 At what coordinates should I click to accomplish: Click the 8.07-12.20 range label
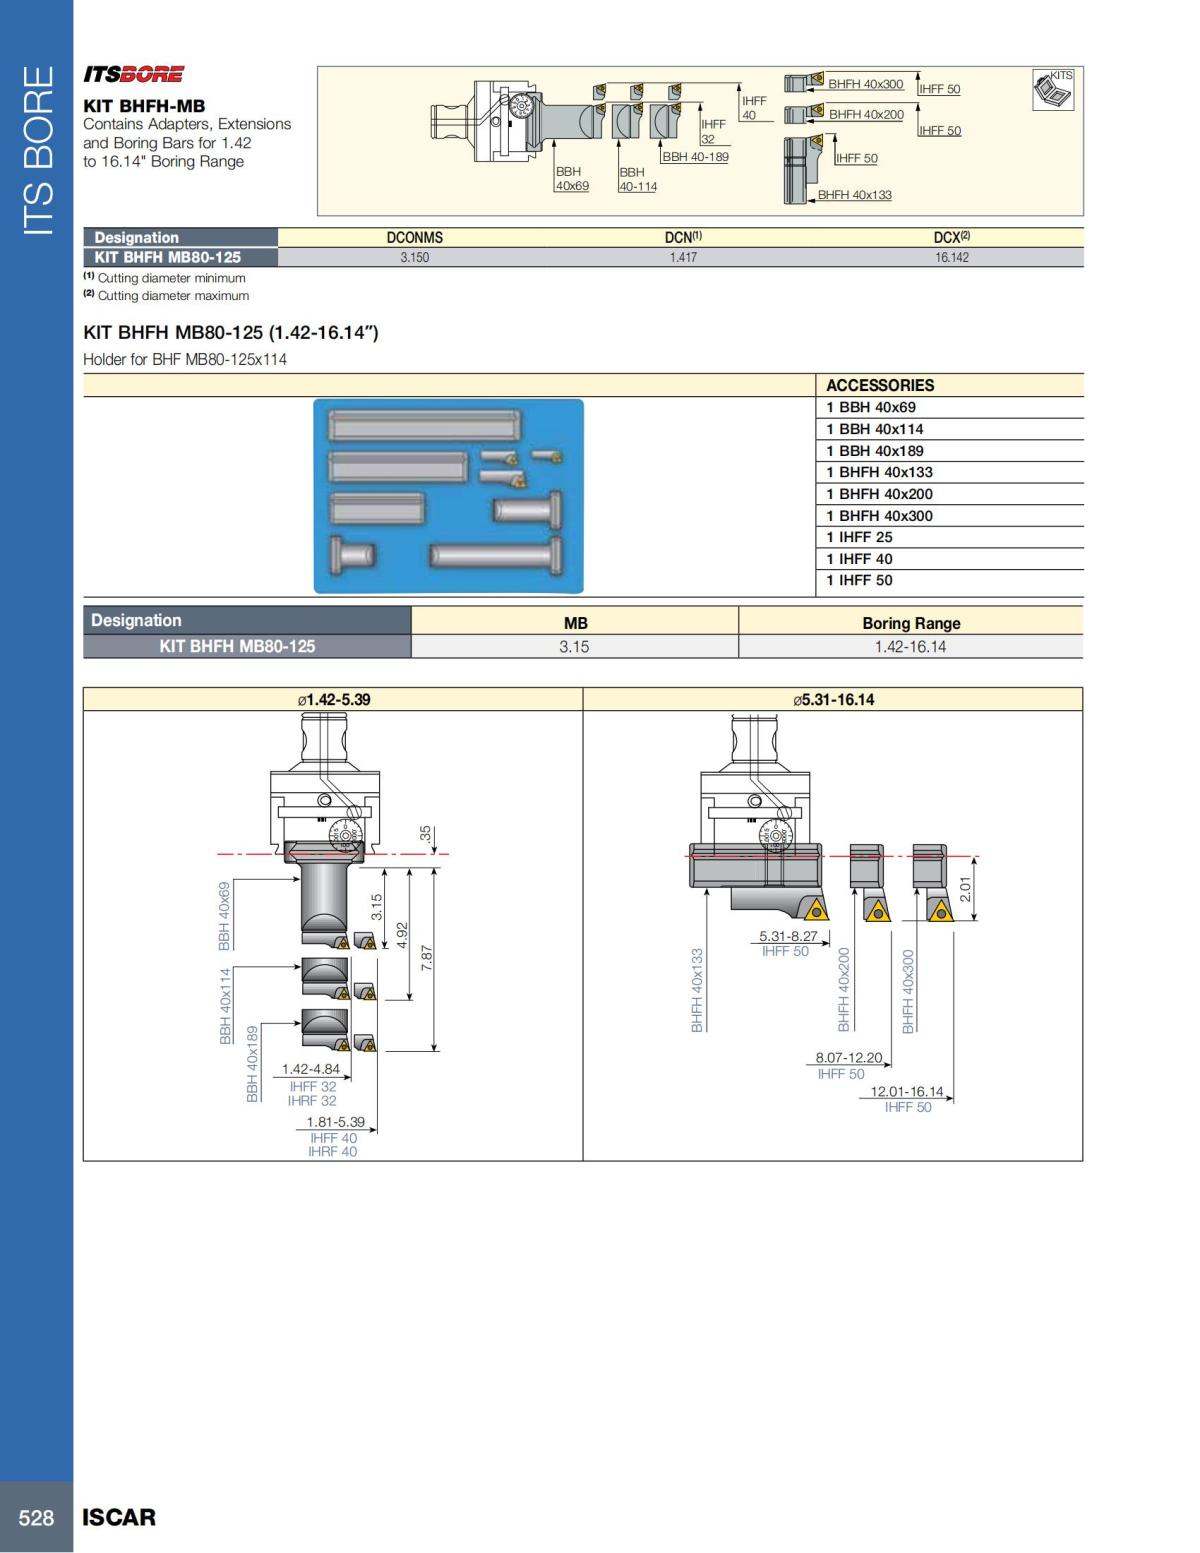849,1058
